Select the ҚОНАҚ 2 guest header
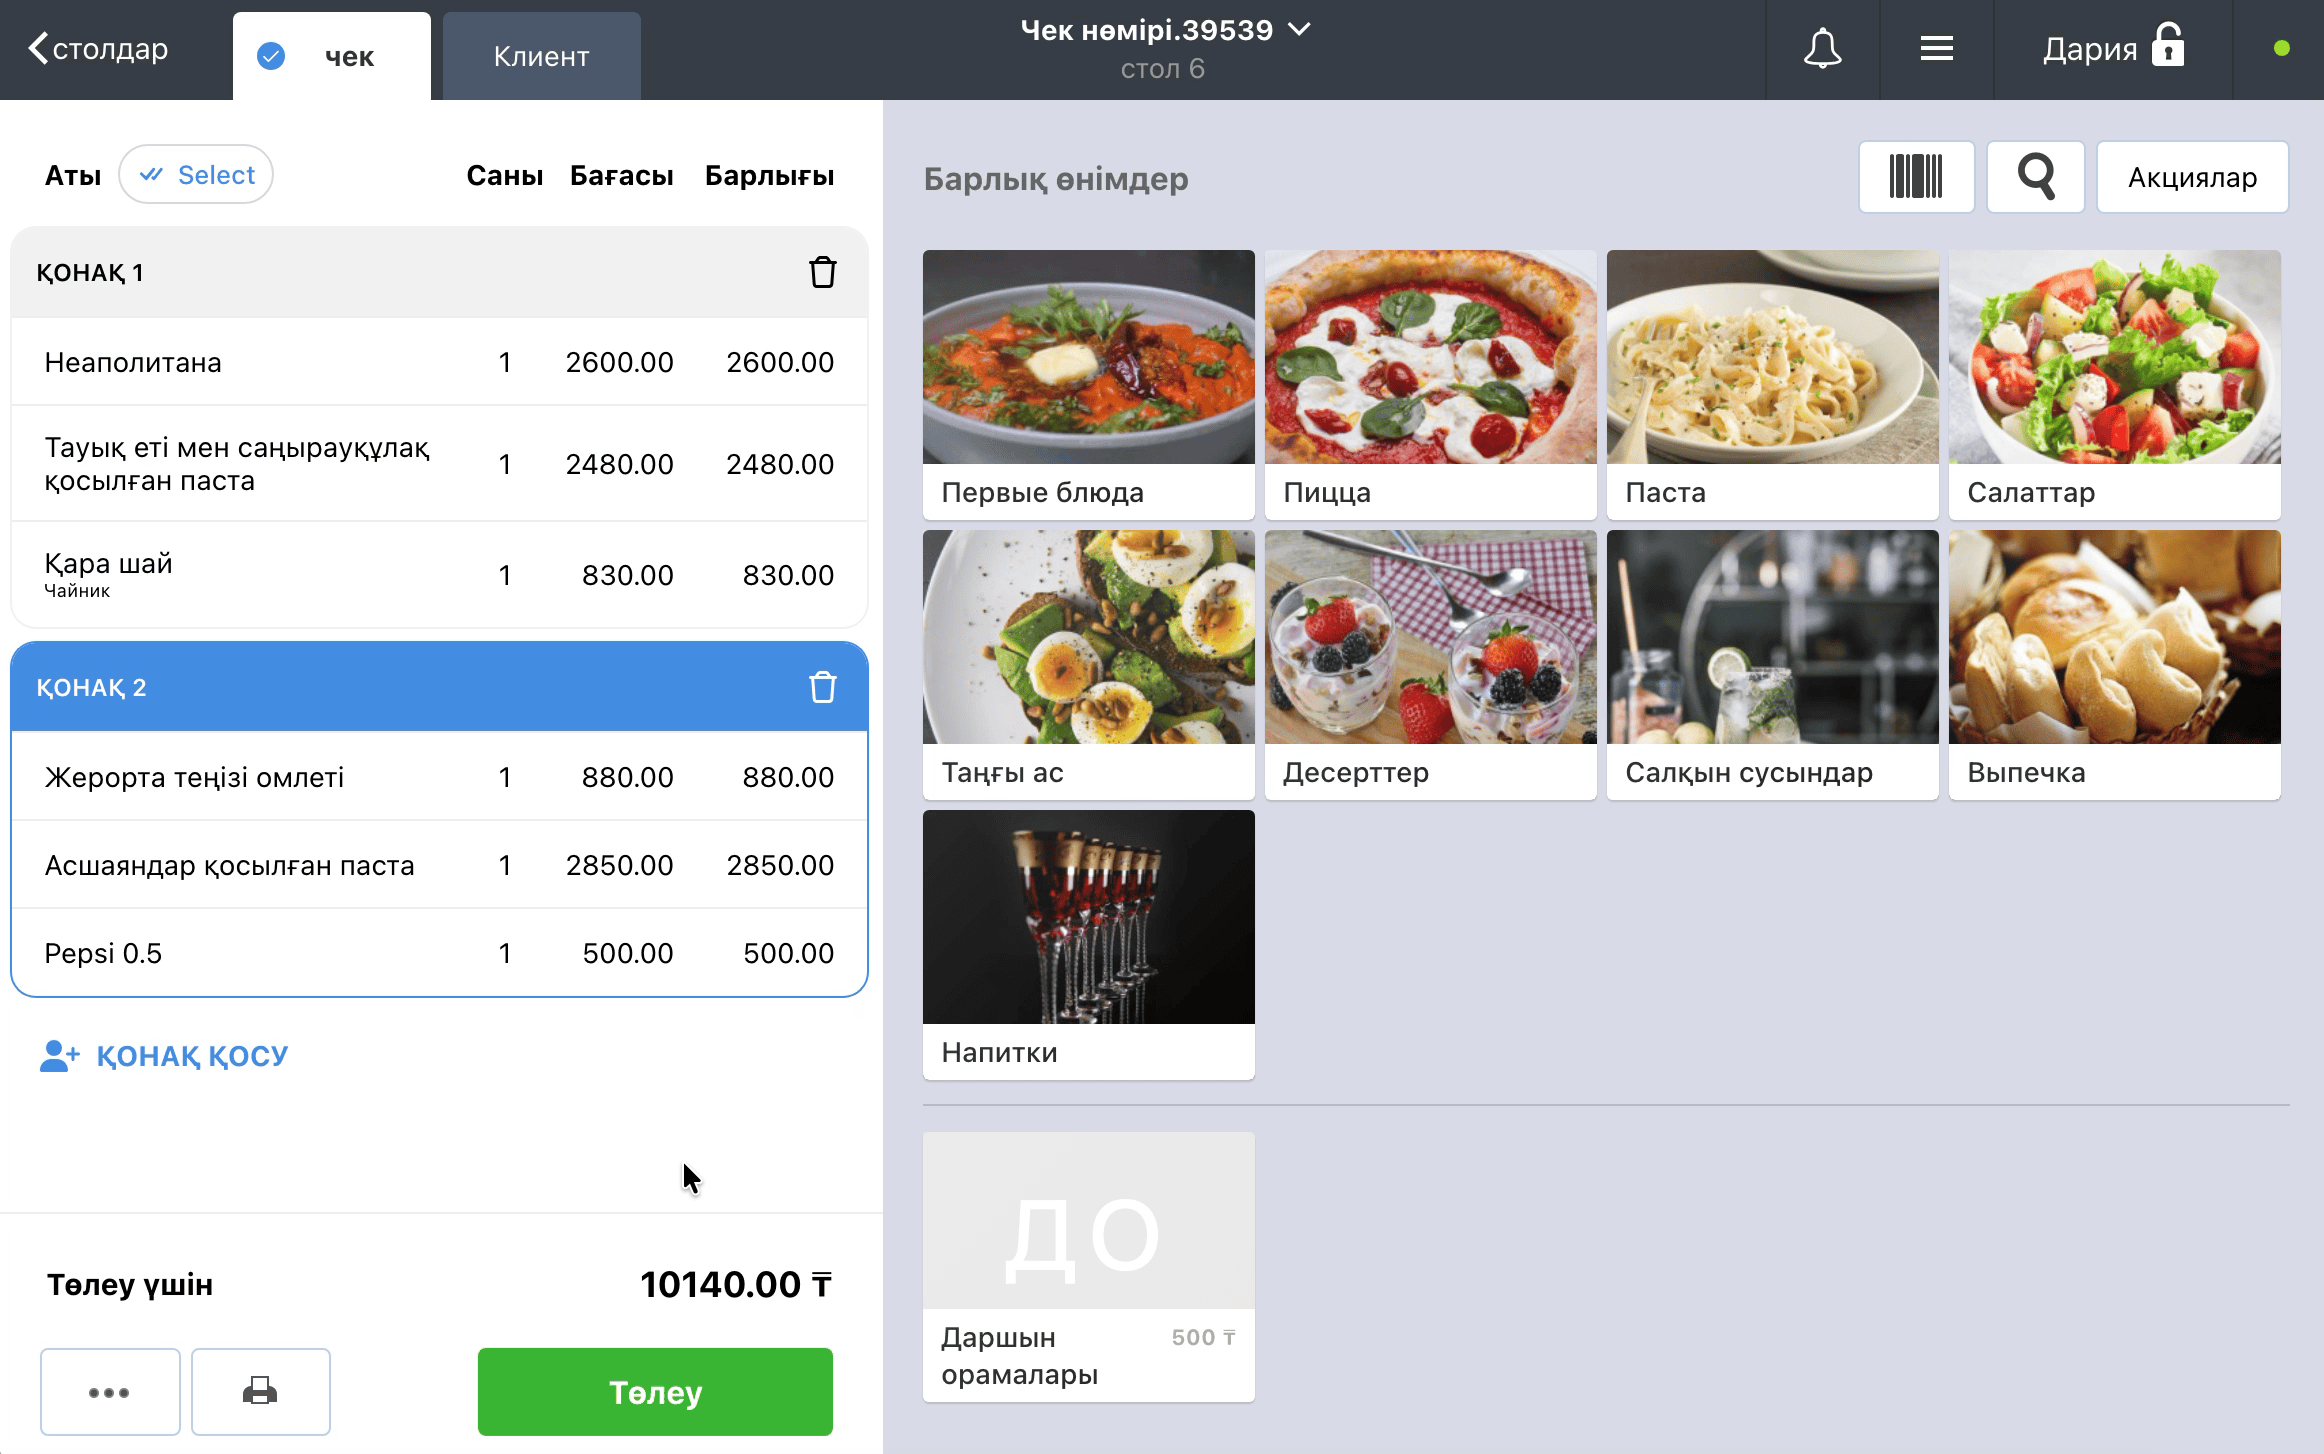2324x1454 pixels. [439, 687]
